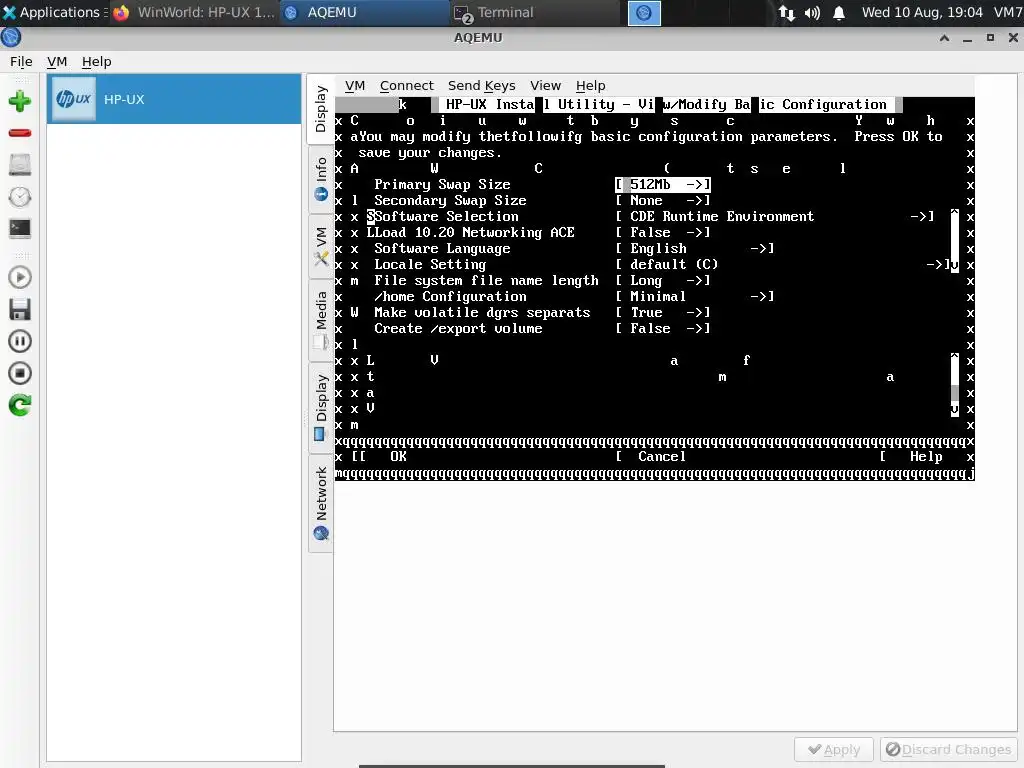Open the Connect menu
The height and width of the screenshot is (768, 1024).
pos(406,86)
